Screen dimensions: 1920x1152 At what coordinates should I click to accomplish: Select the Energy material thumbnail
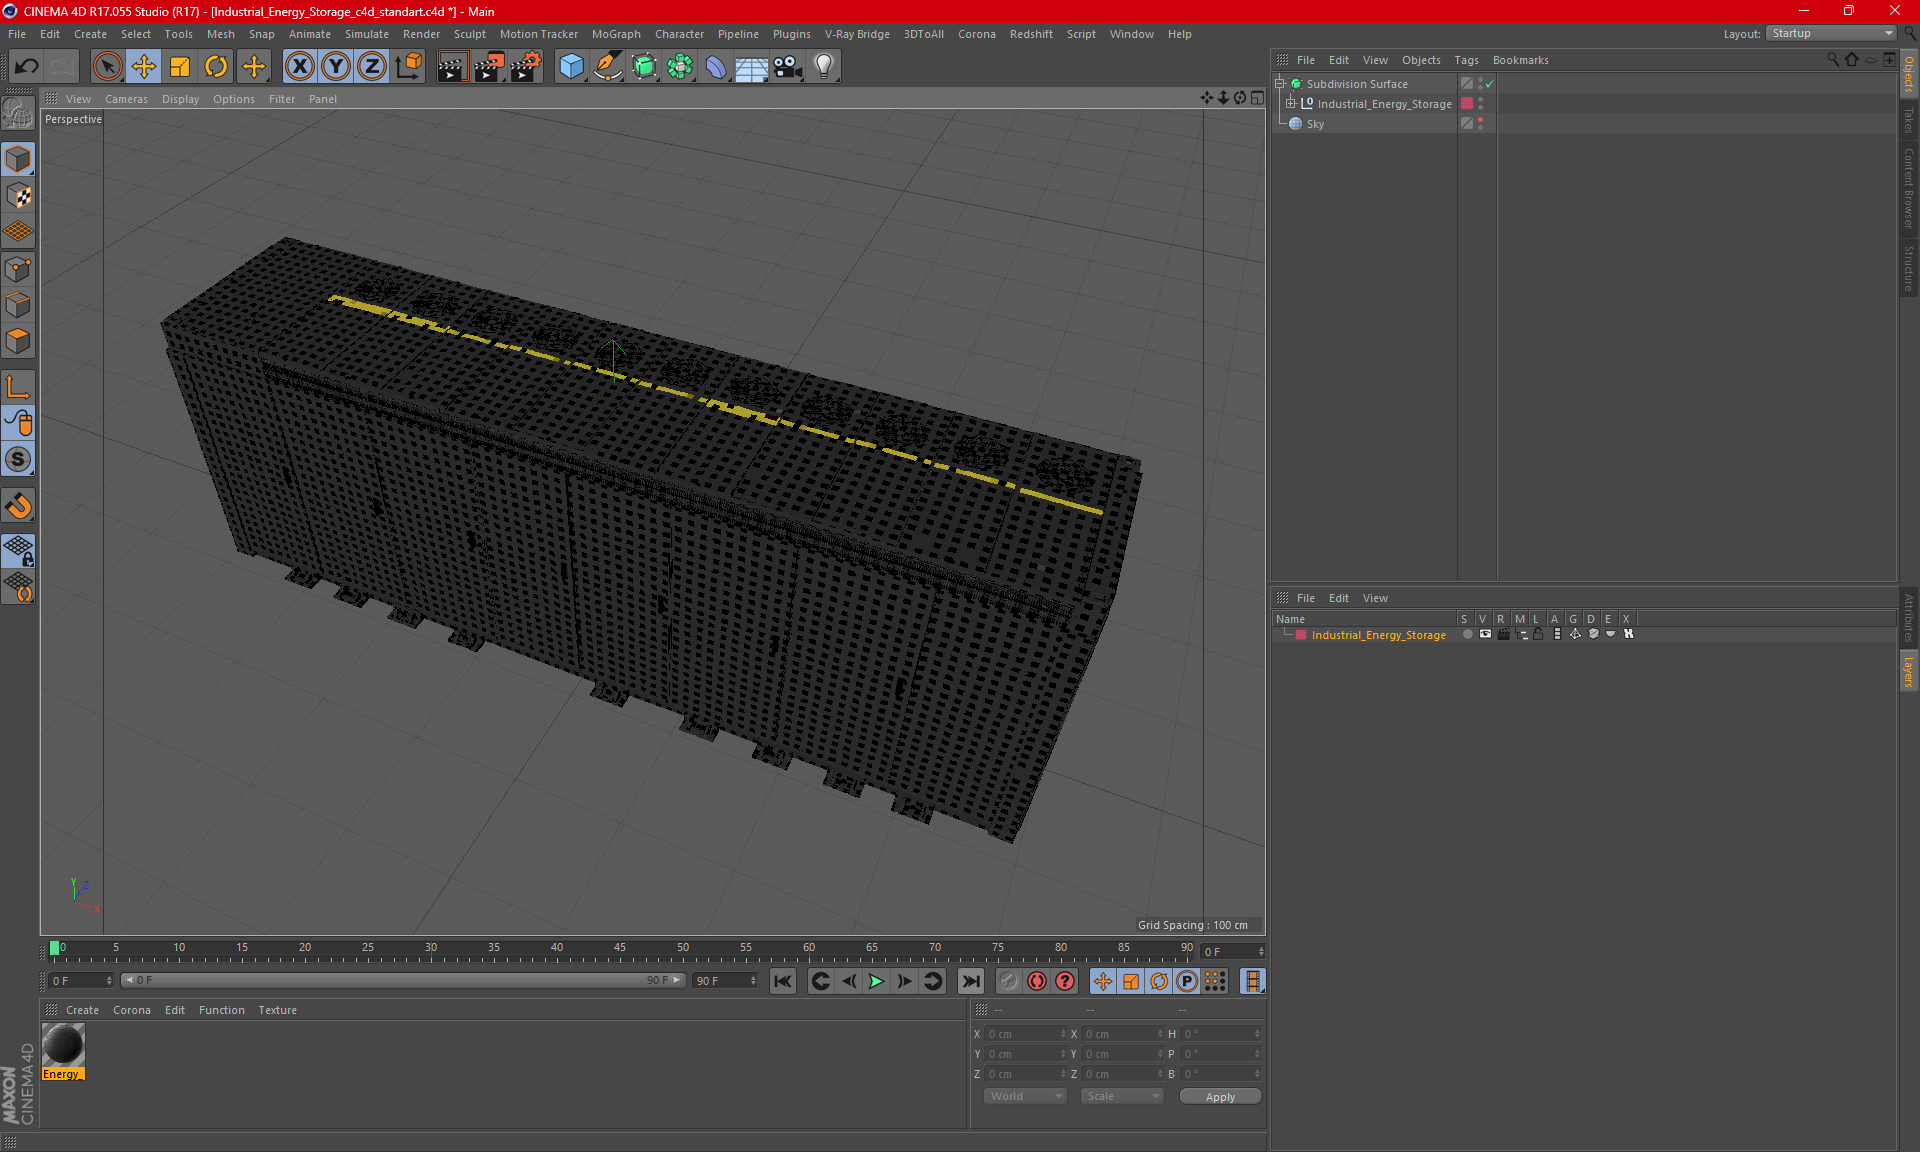63,1046
